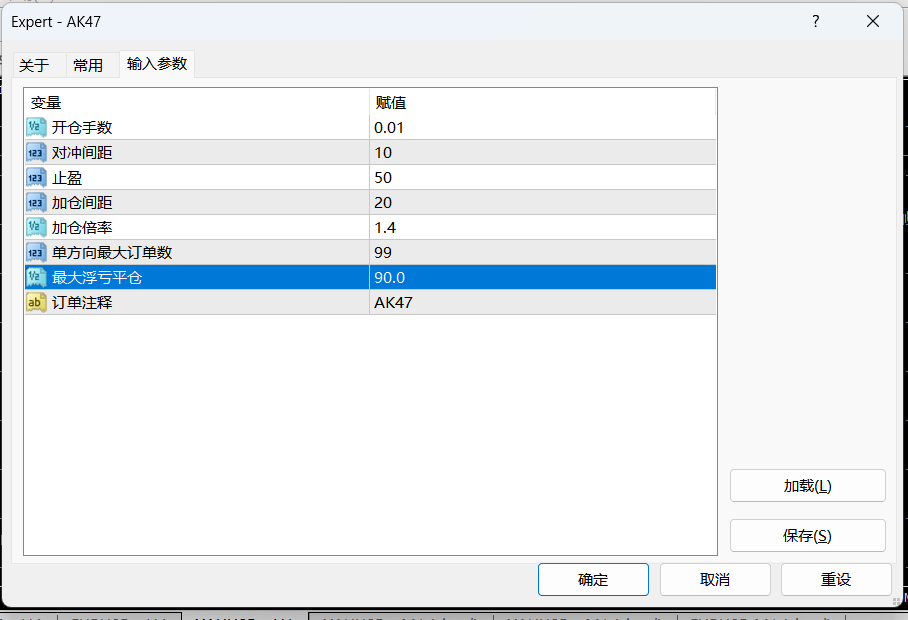Viewport: 908px width, 620px height.
Task: Reset parameters with 重设 button
Action: tap(836, 579)
